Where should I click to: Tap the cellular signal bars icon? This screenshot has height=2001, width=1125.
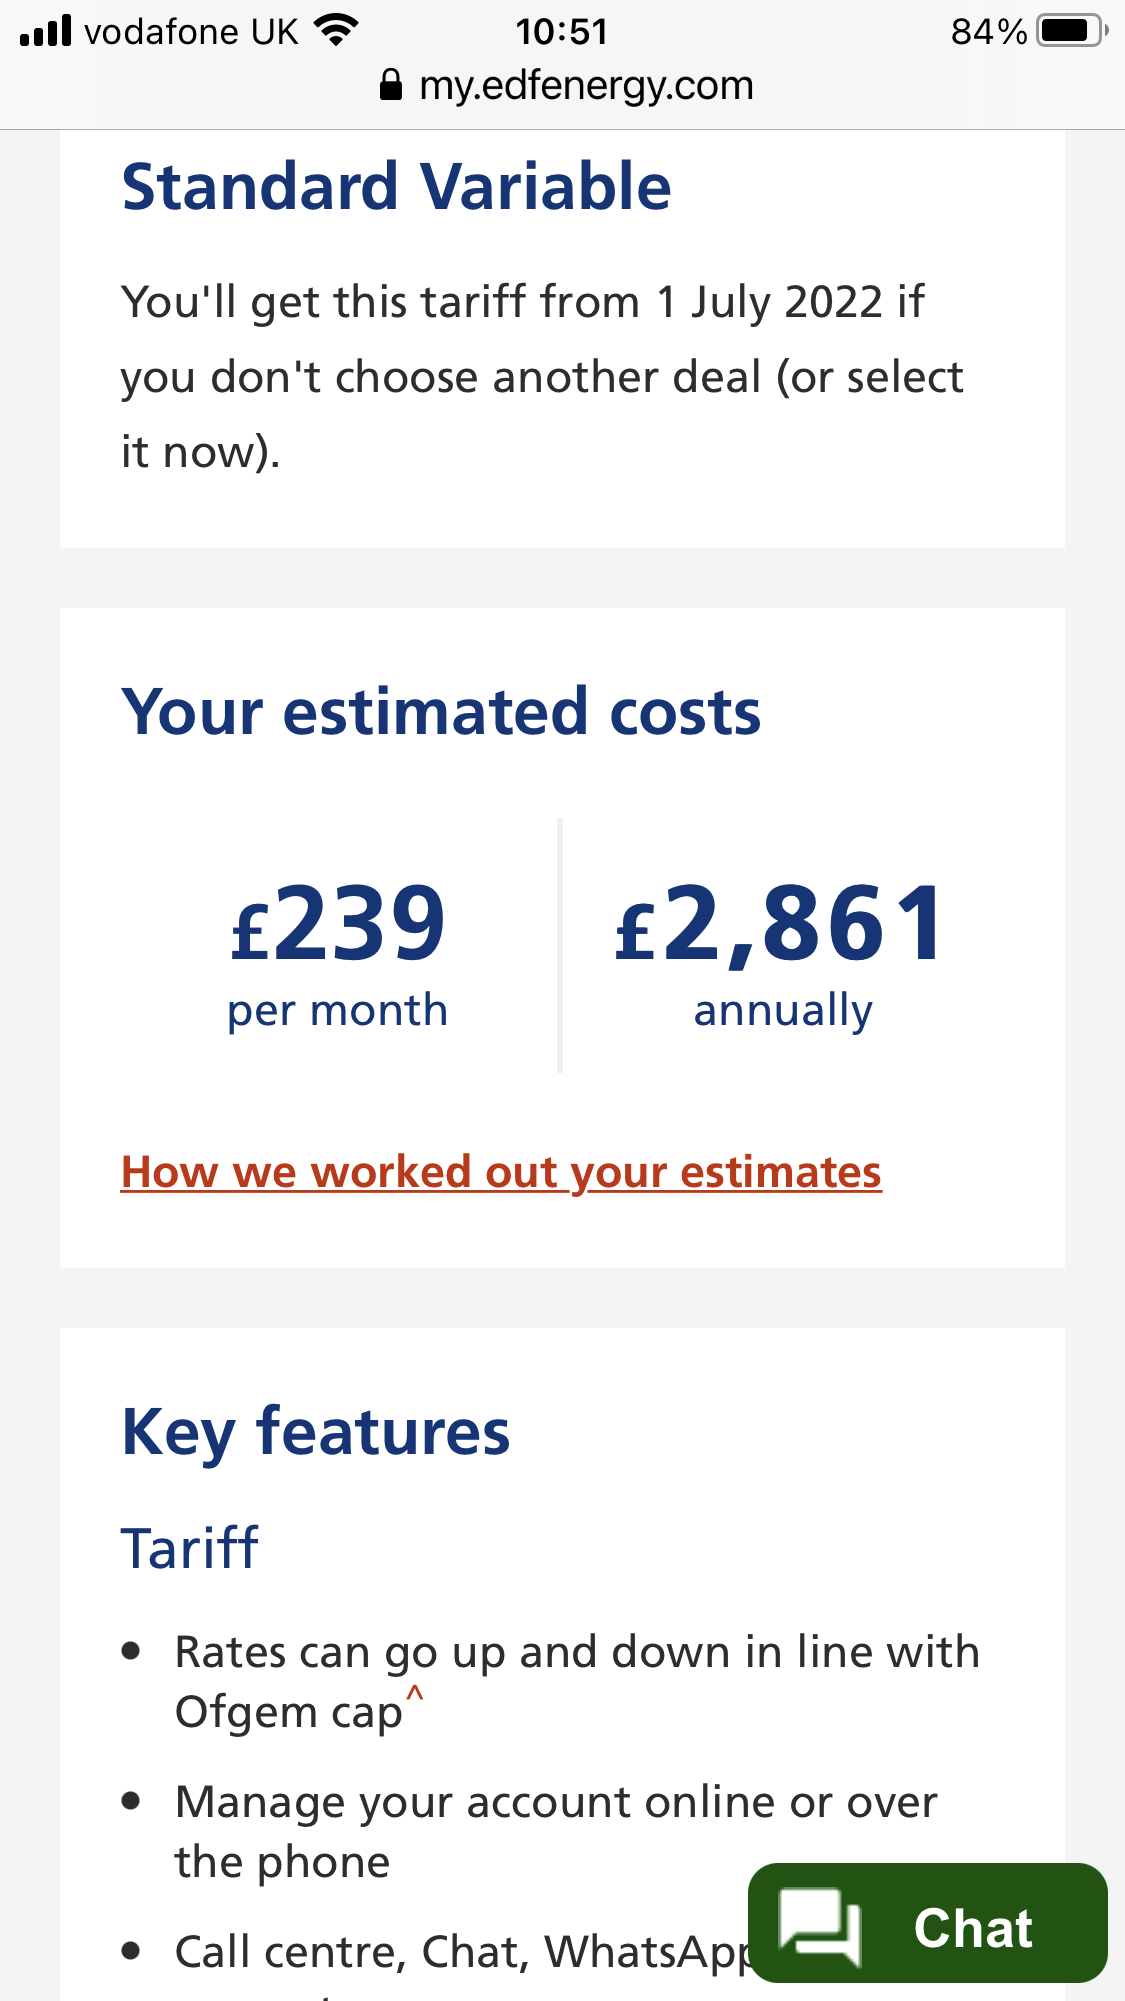pos(46,31)
